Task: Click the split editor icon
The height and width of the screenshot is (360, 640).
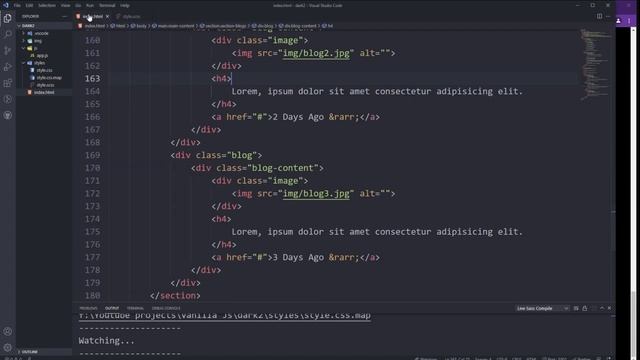Action: tap(599, 16)
